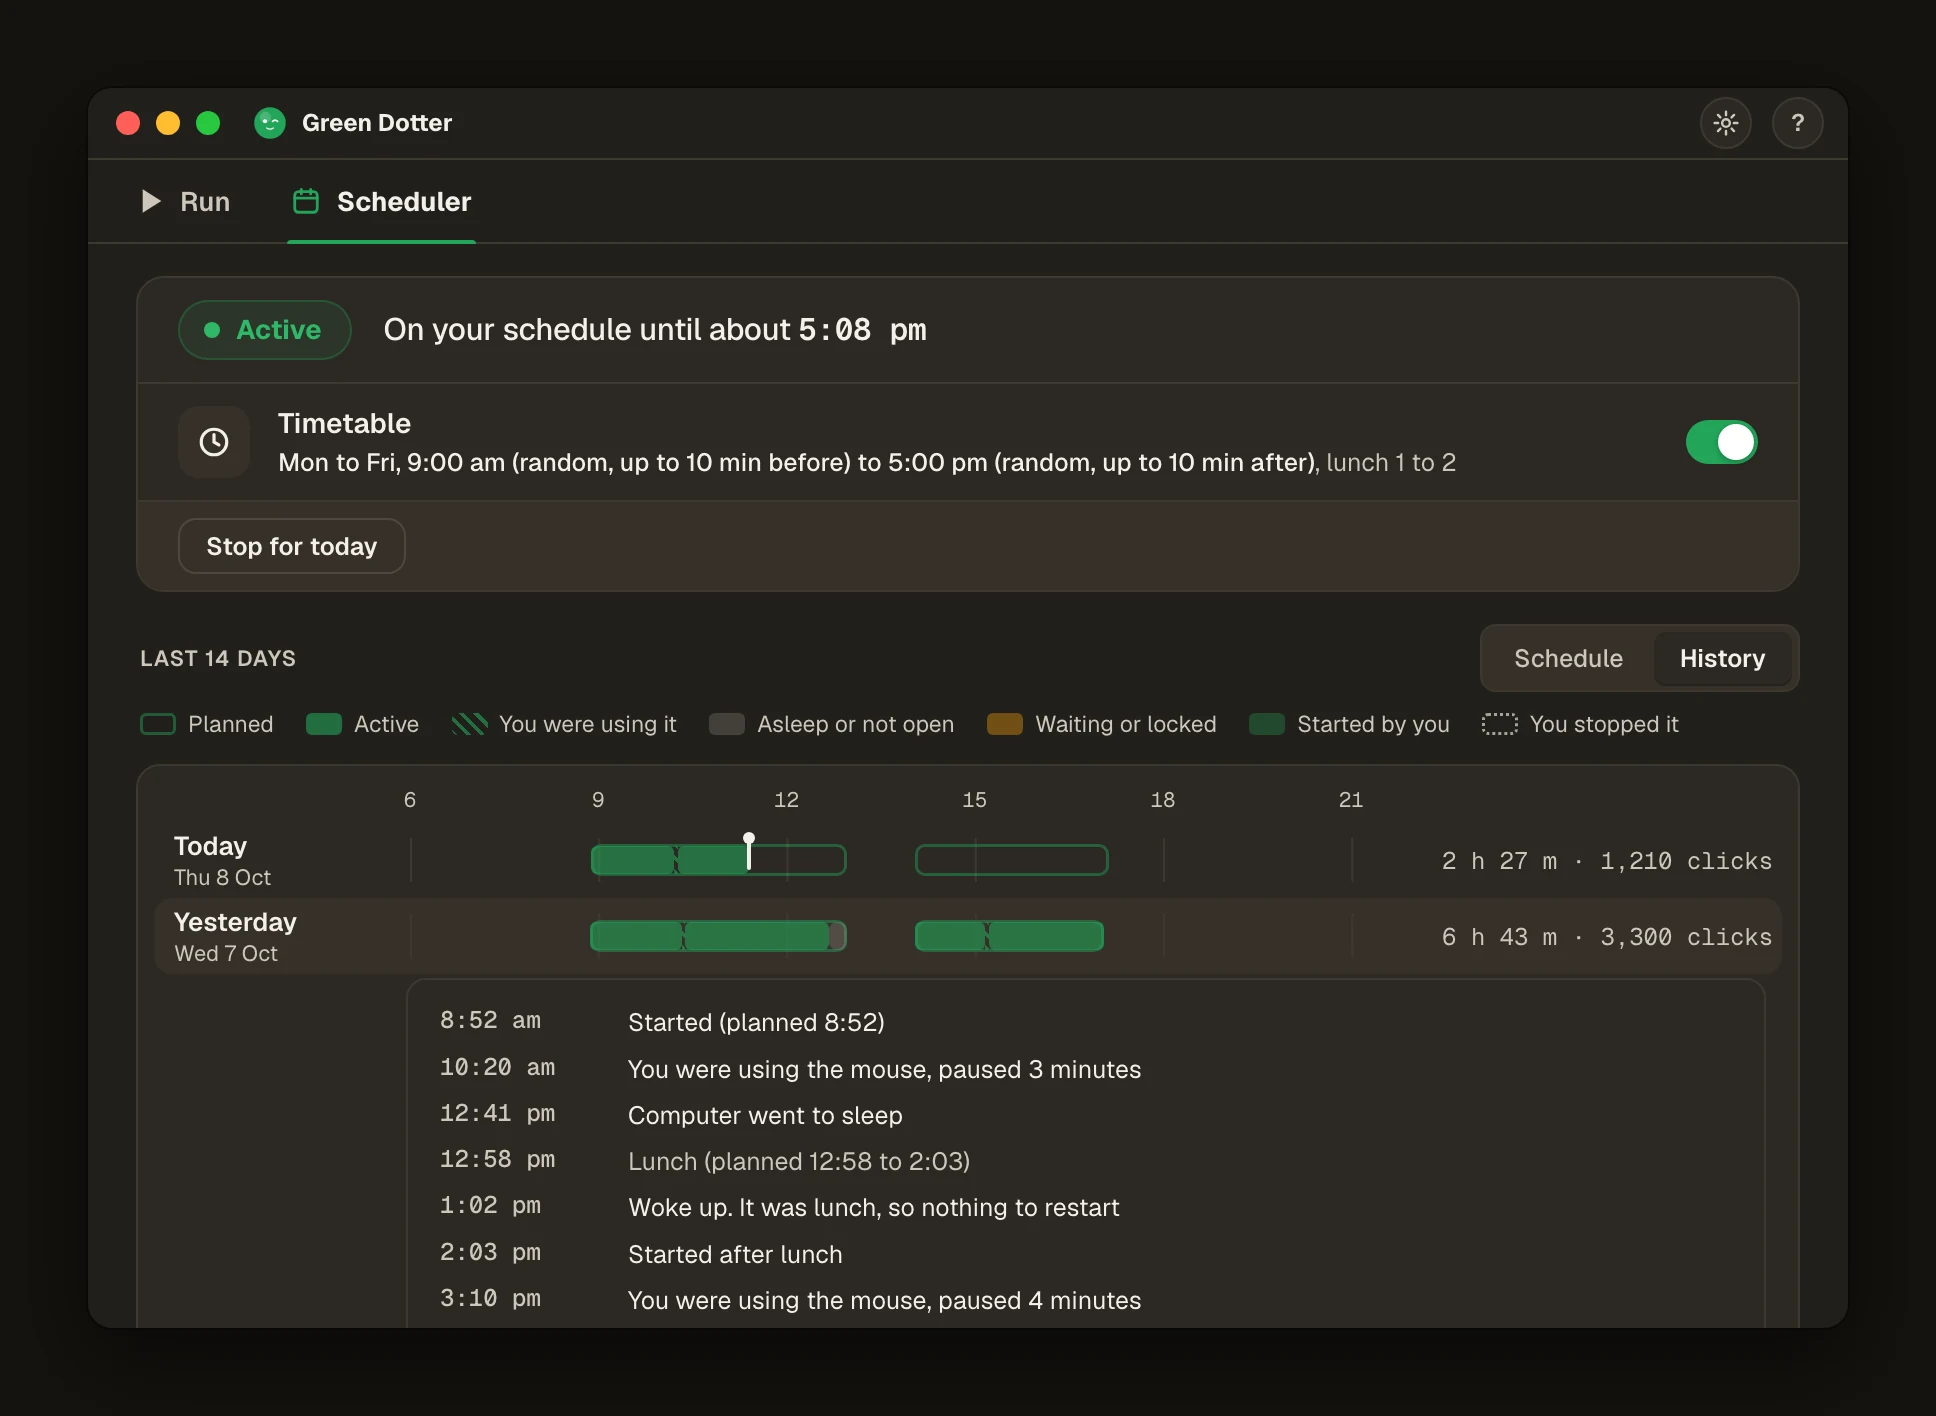
Task: Select the History view
Action: [x=1722, y=658]
